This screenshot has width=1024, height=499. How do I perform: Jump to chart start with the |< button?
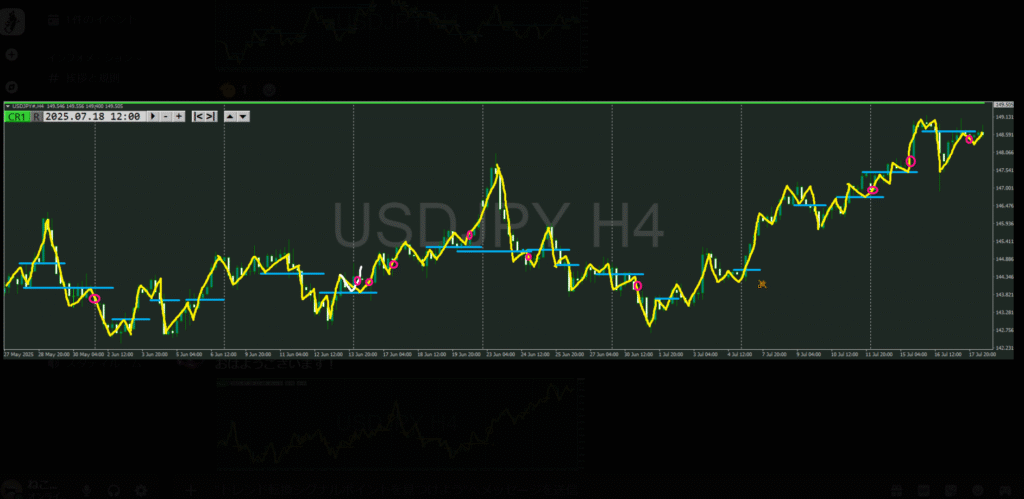198,116
